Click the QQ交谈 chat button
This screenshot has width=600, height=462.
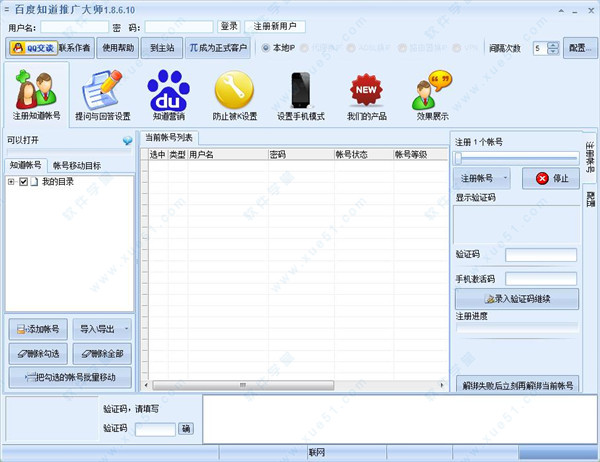pos(31,47)
